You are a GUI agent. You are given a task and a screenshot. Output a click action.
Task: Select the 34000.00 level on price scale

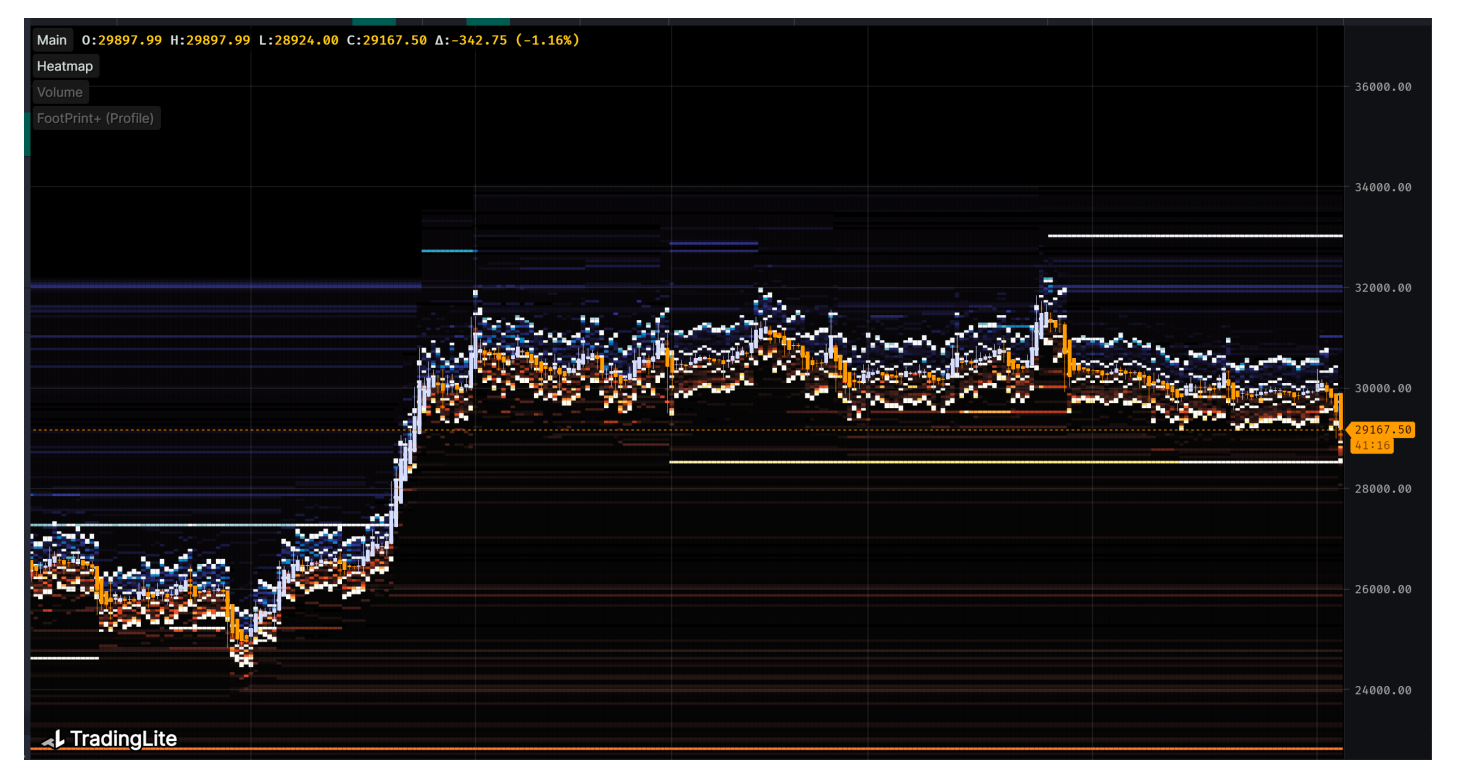(x=1382, y=187)
